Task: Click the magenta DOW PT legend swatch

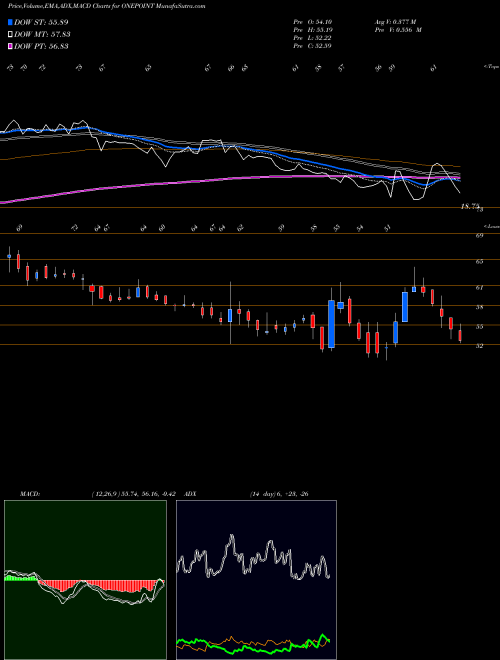Action: (x=10, y=46)
